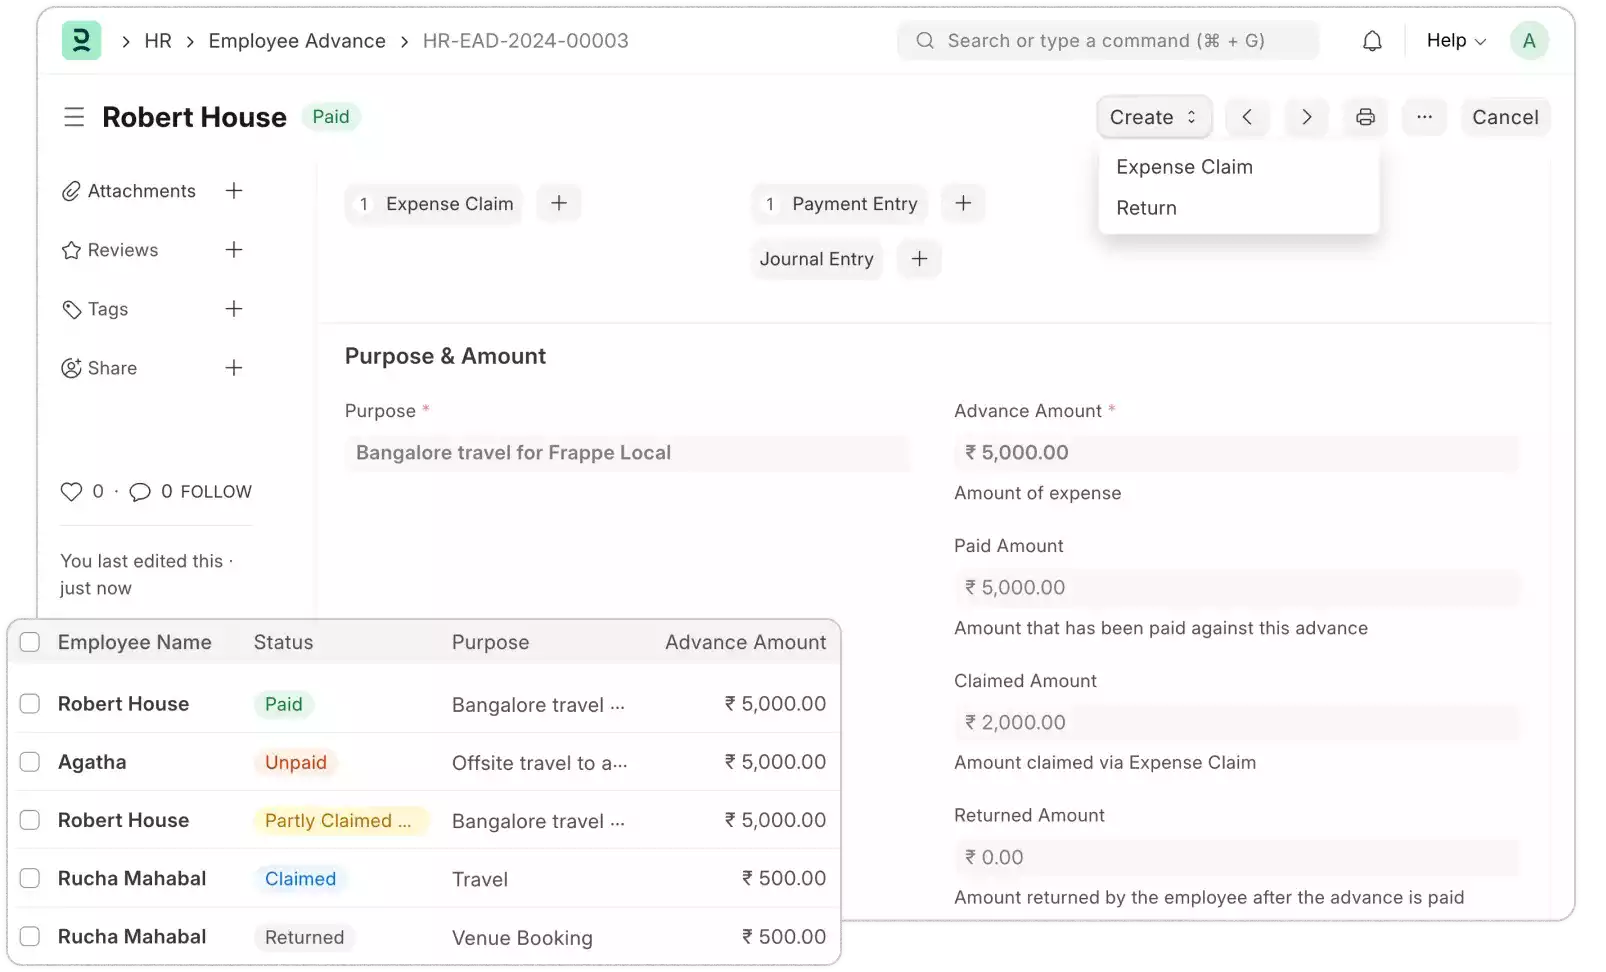Check the Agatha row checkbox
Viewport: 1606px width, 972px height.
point(30,762)
